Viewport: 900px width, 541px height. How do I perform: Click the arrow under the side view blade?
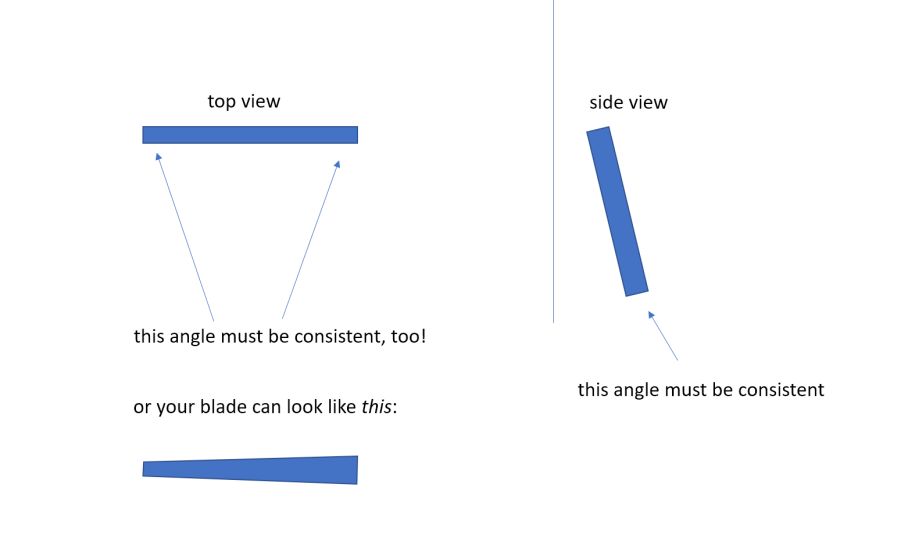tap(662, 336)
